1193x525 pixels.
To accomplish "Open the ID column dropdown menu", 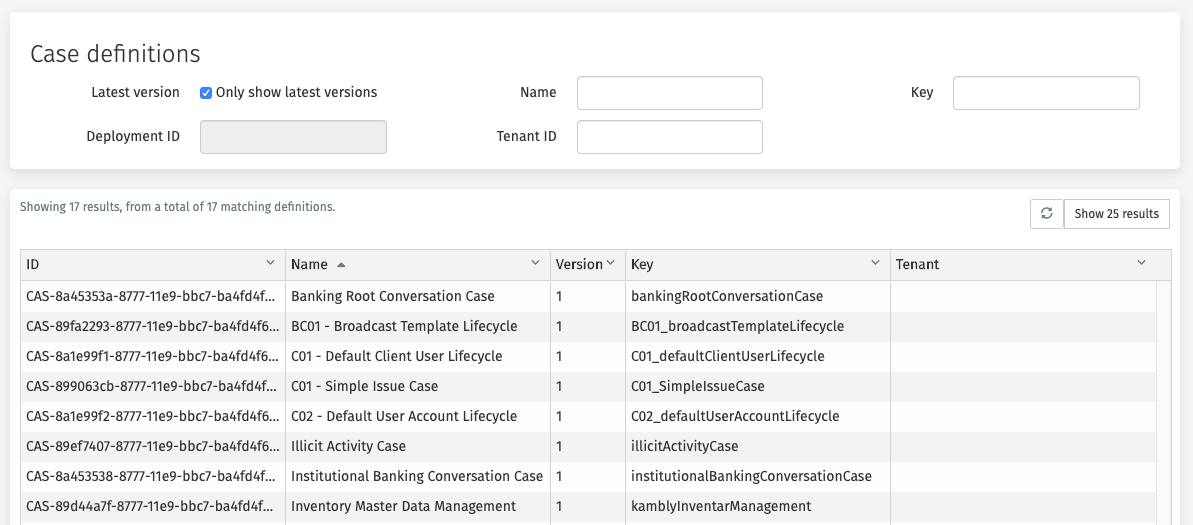I will (x=270, y=263).
